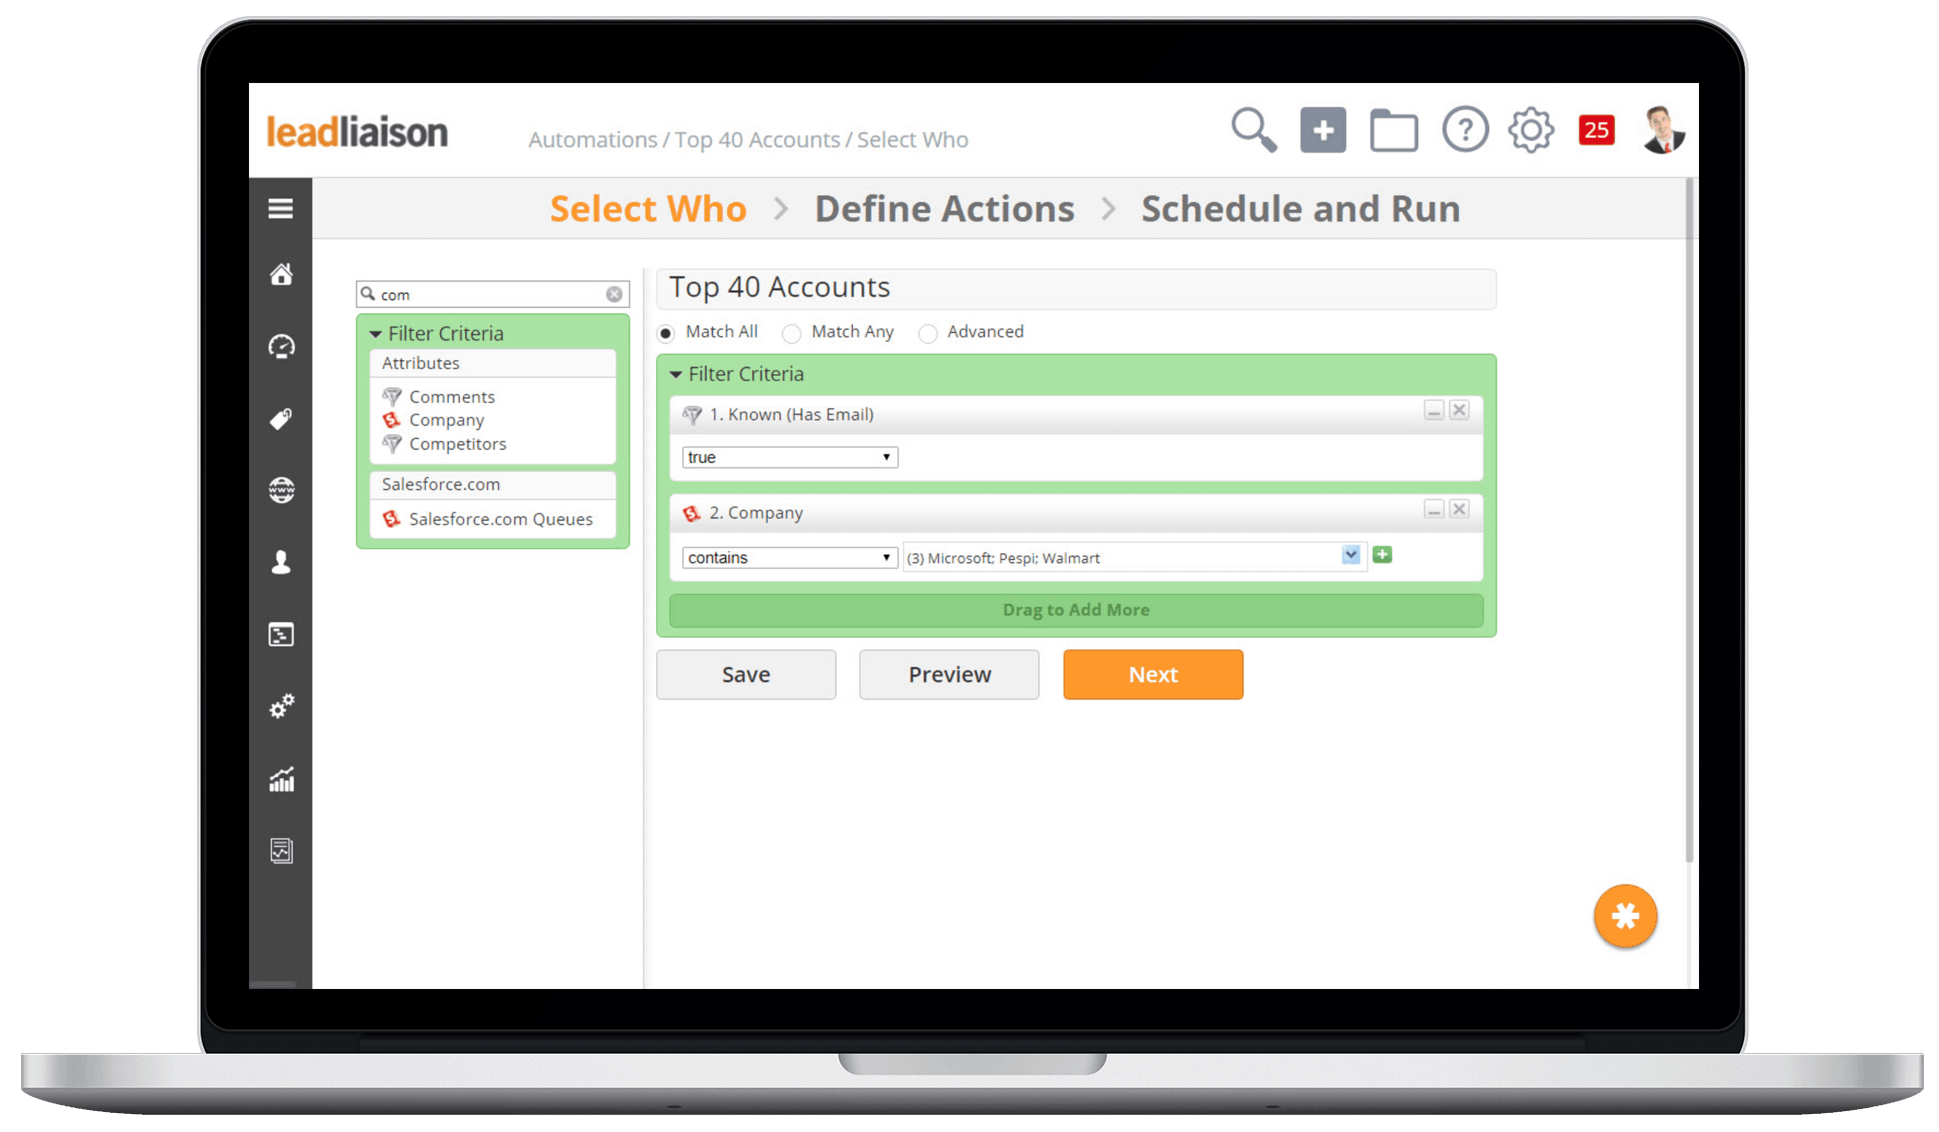Minimize the Company criterion
The image size is (1939, 1132).
(1434, 510)
